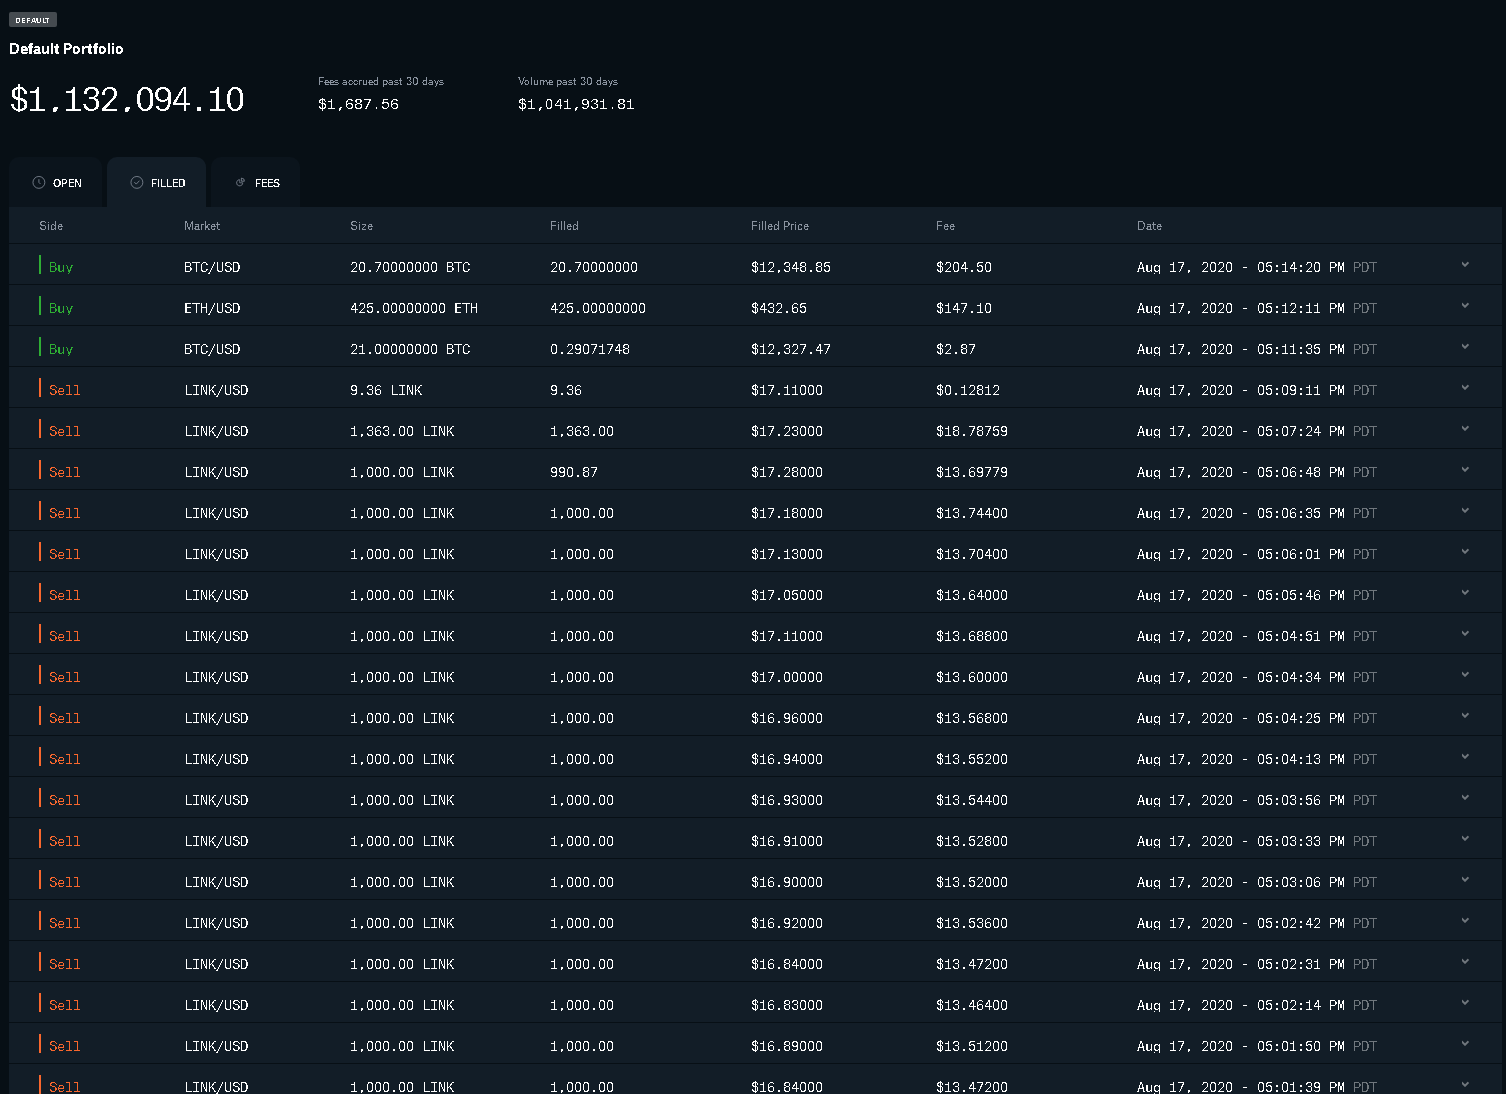Click the fee value $0.12812

point(968,390)
